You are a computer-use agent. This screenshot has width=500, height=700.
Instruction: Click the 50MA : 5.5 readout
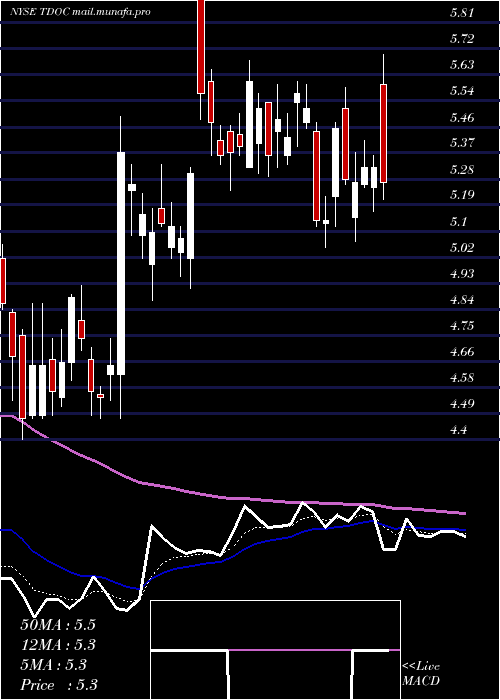click(58, 625)
